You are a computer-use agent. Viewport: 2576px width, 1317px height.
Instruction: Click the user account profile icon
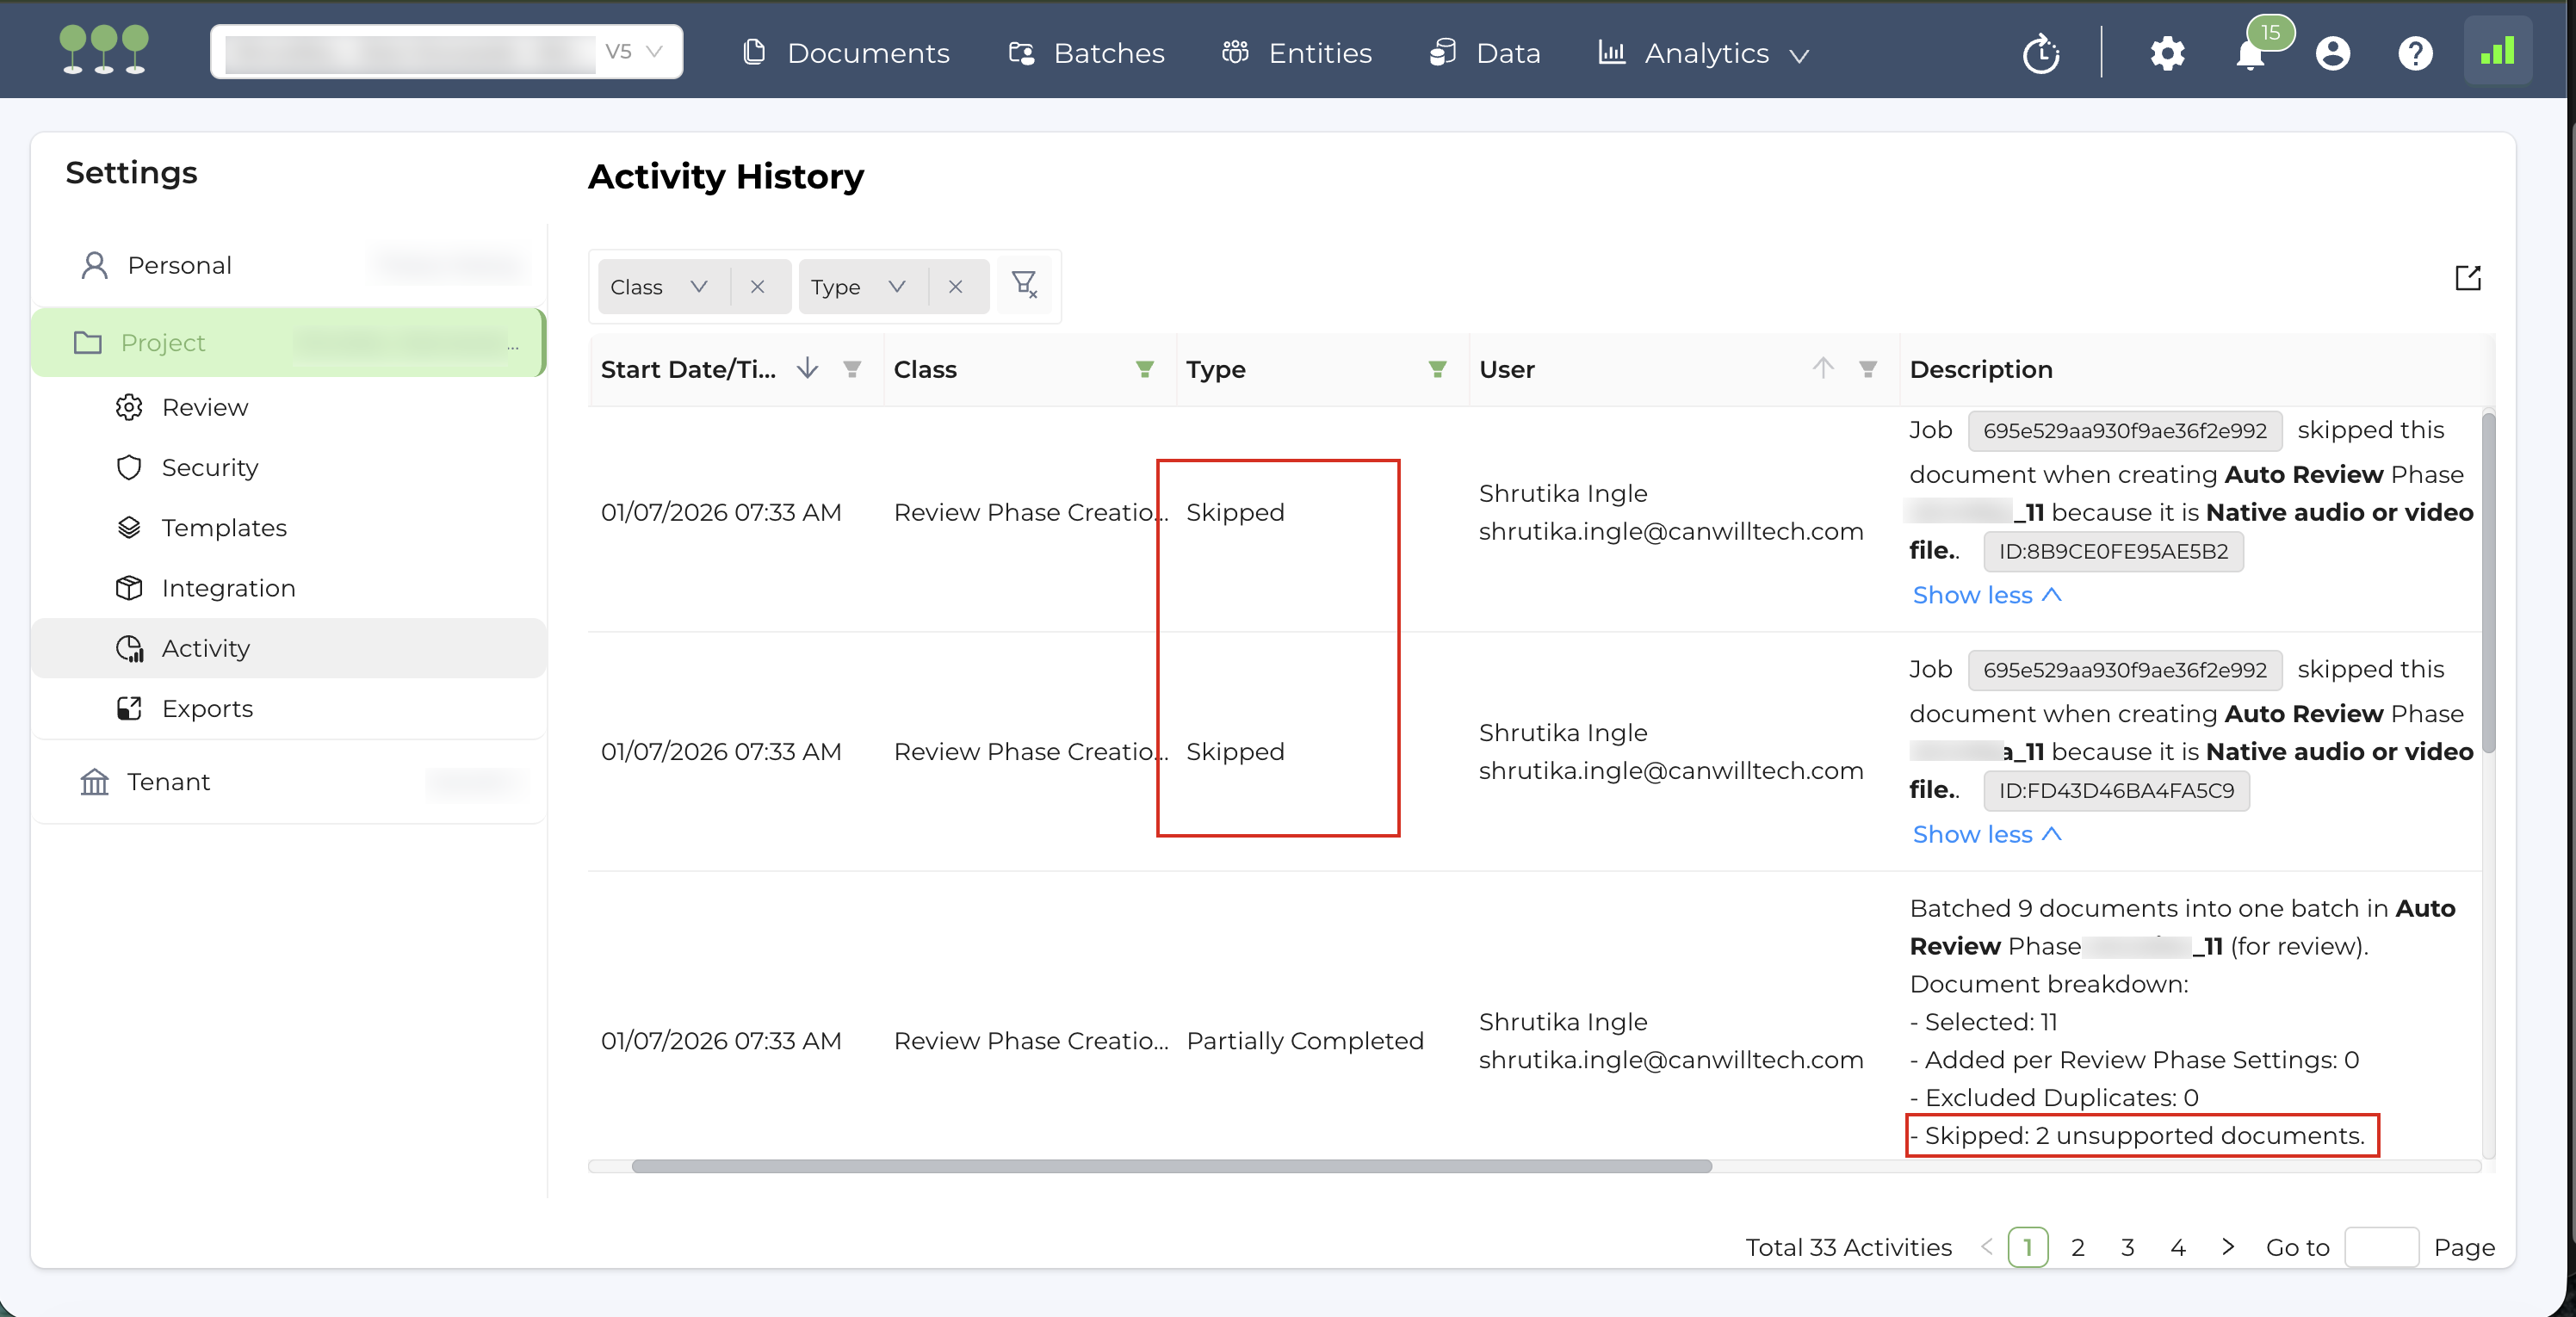coord(2332,53)
